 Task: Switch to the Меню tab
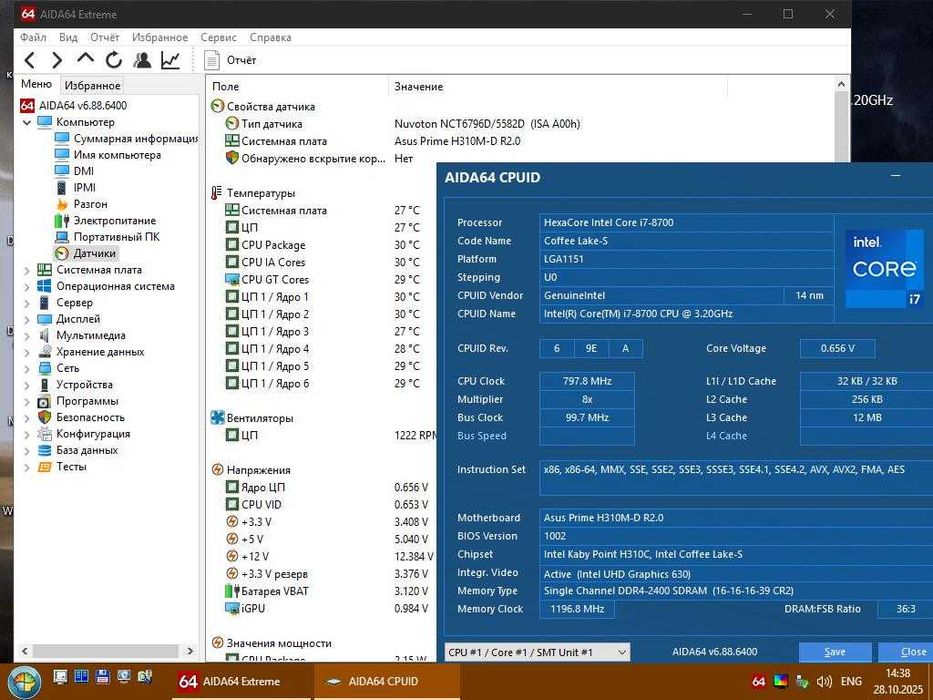coord(36,84)
